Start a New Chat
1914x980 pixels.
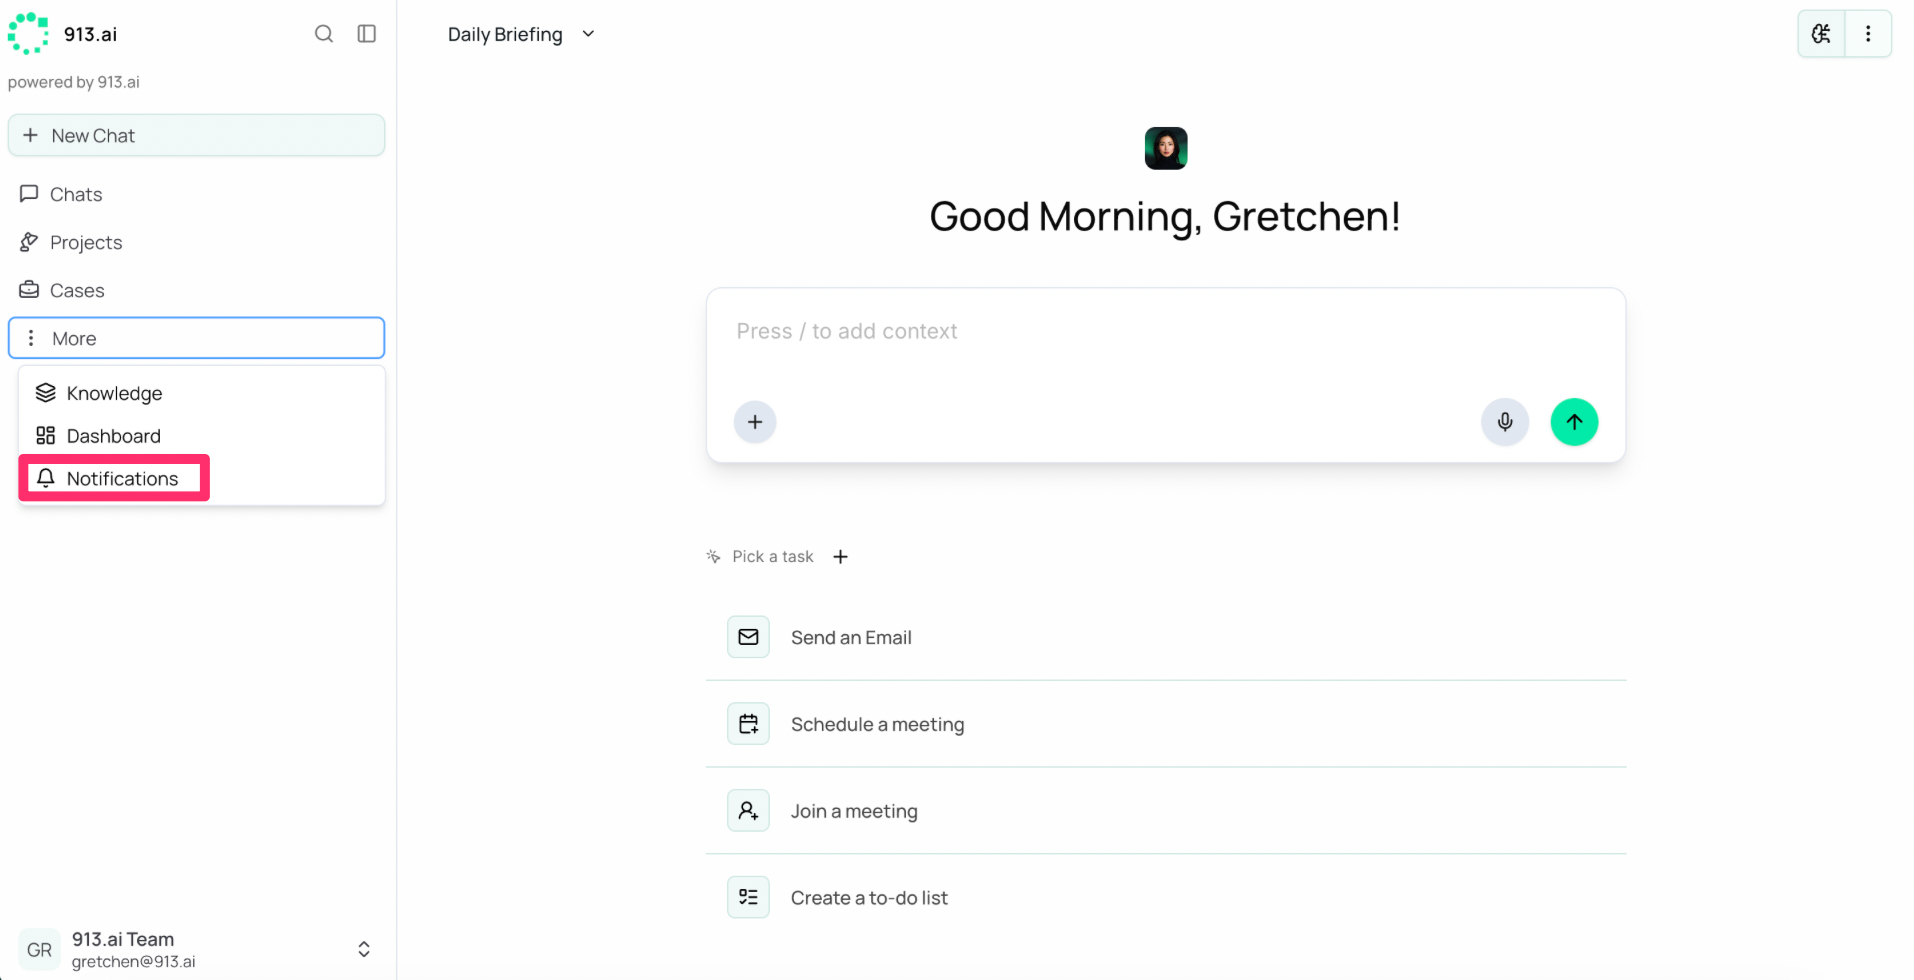tap(196, 135)
